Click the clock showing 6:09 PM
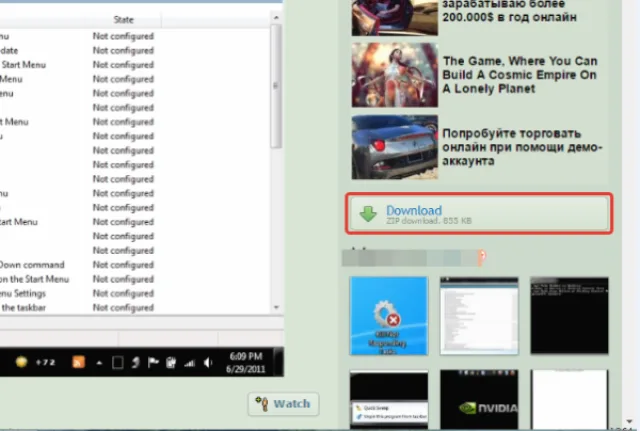640x431 pixels. coord(246,362)
